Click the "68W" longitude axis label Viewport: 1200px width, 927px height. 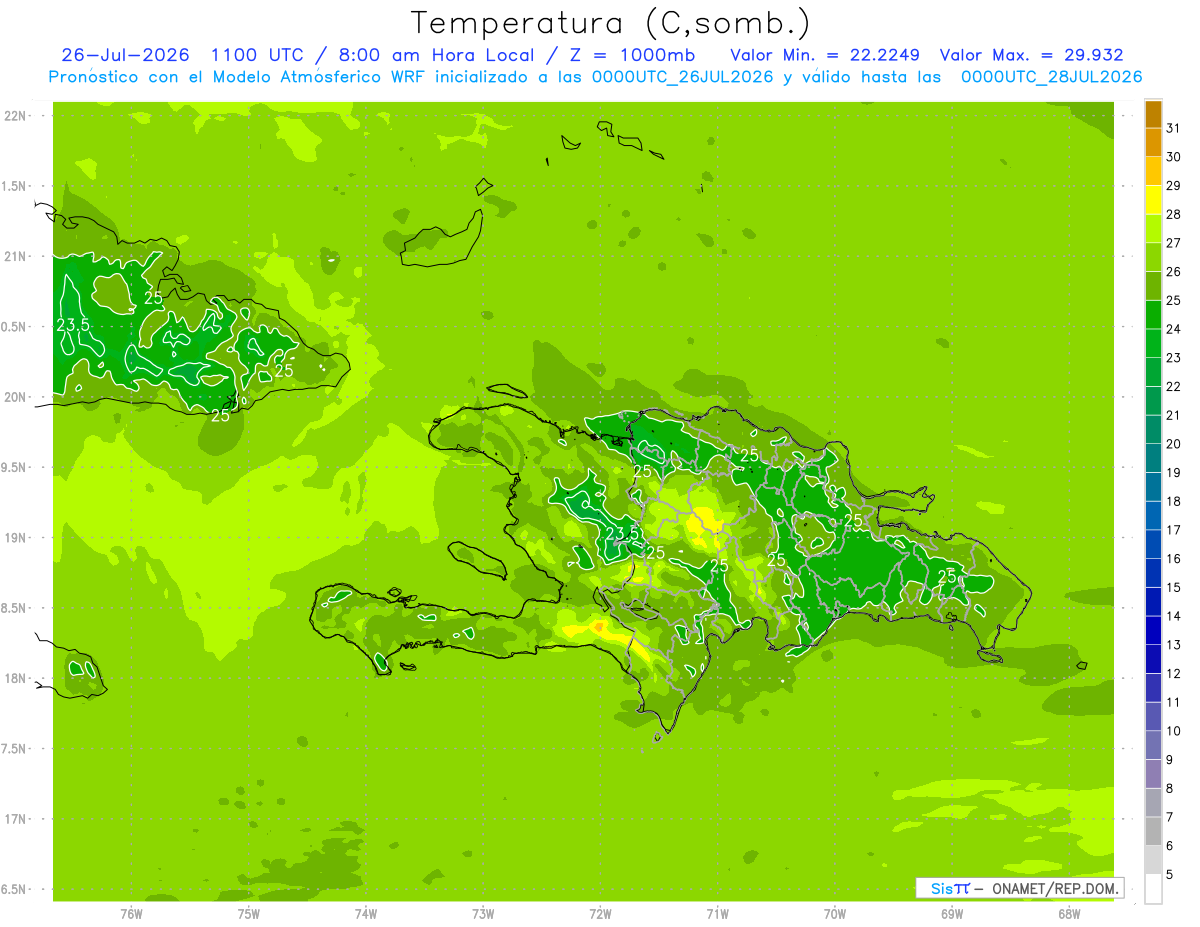click(1069, 913)
